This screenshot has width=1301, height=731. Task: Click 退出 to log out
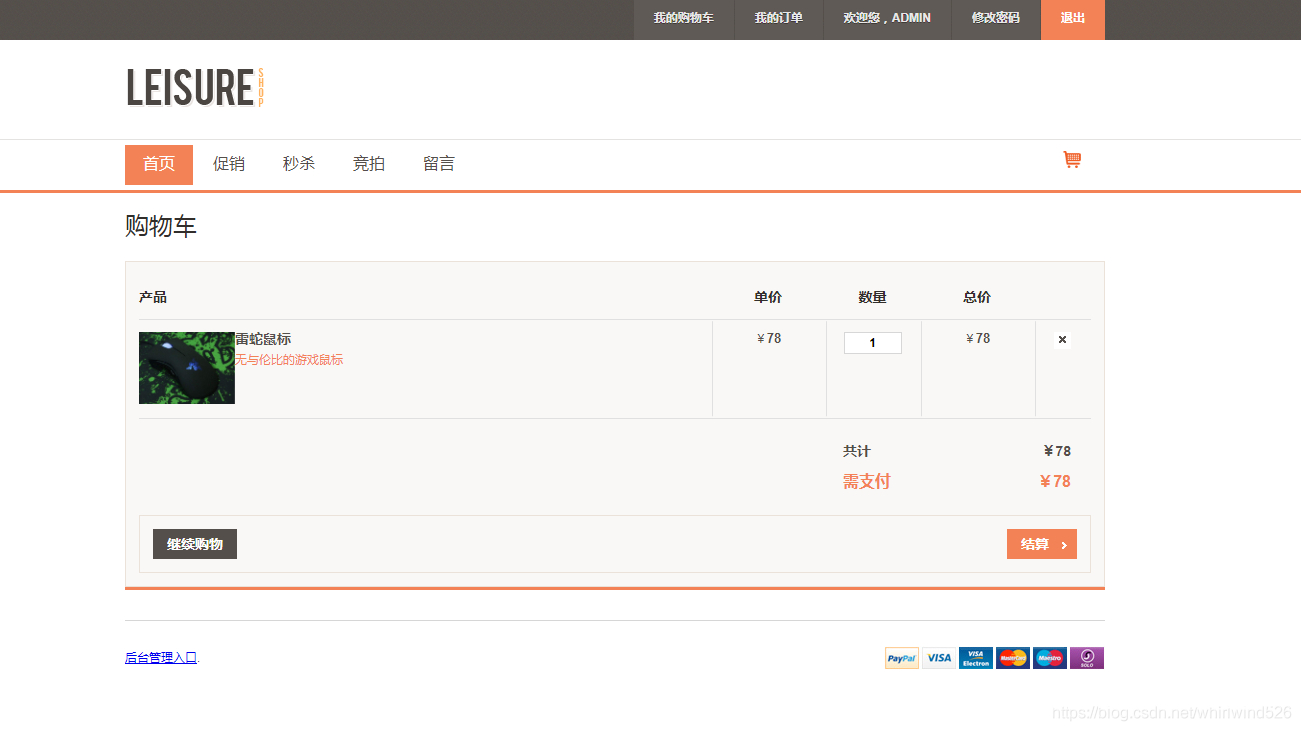(1072, 17)
